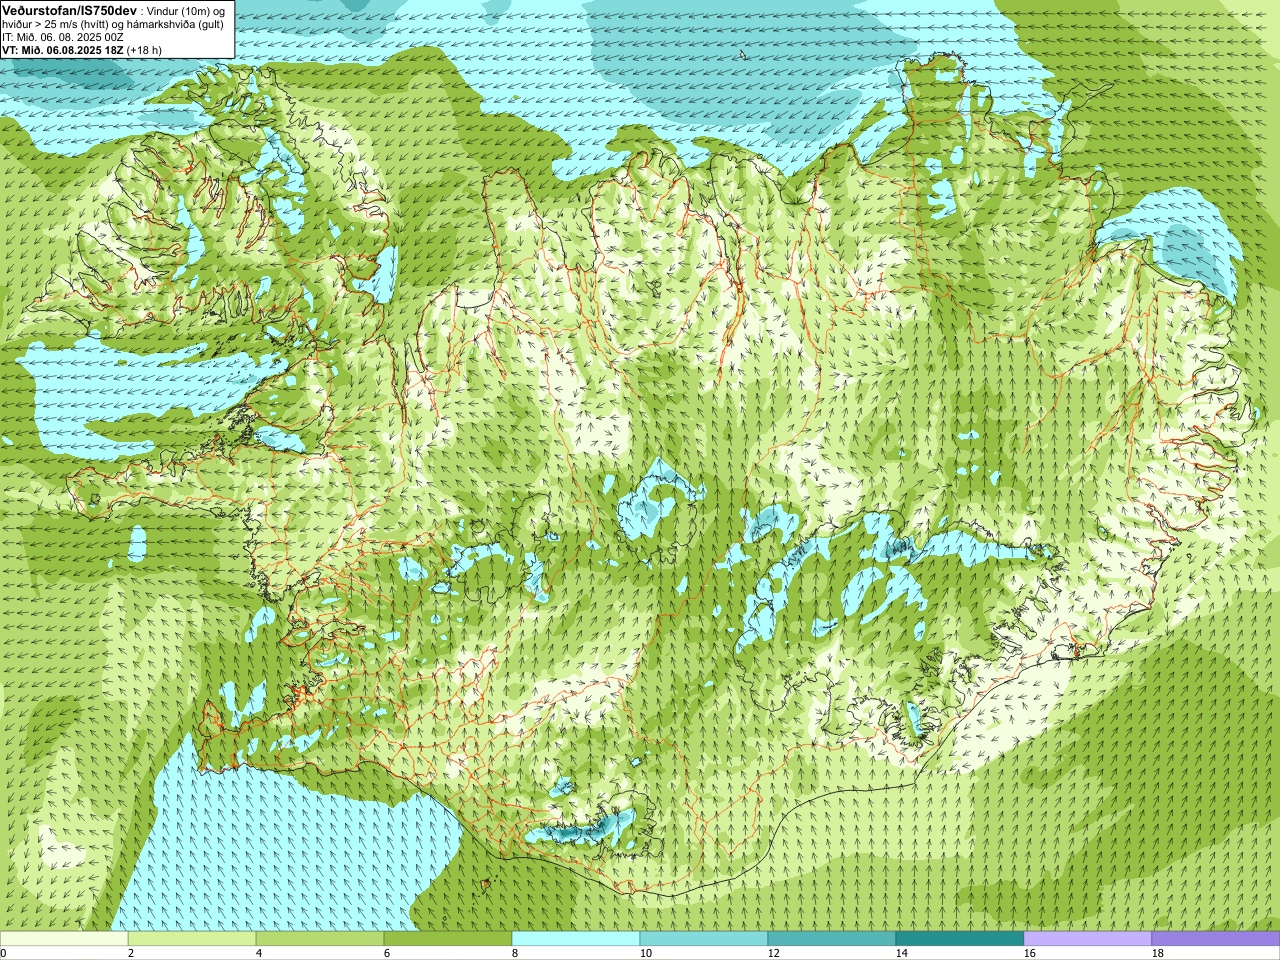Viewport: 1280px width, 960px height.
Task: Click the legend value 14
Action: point(901,953)
